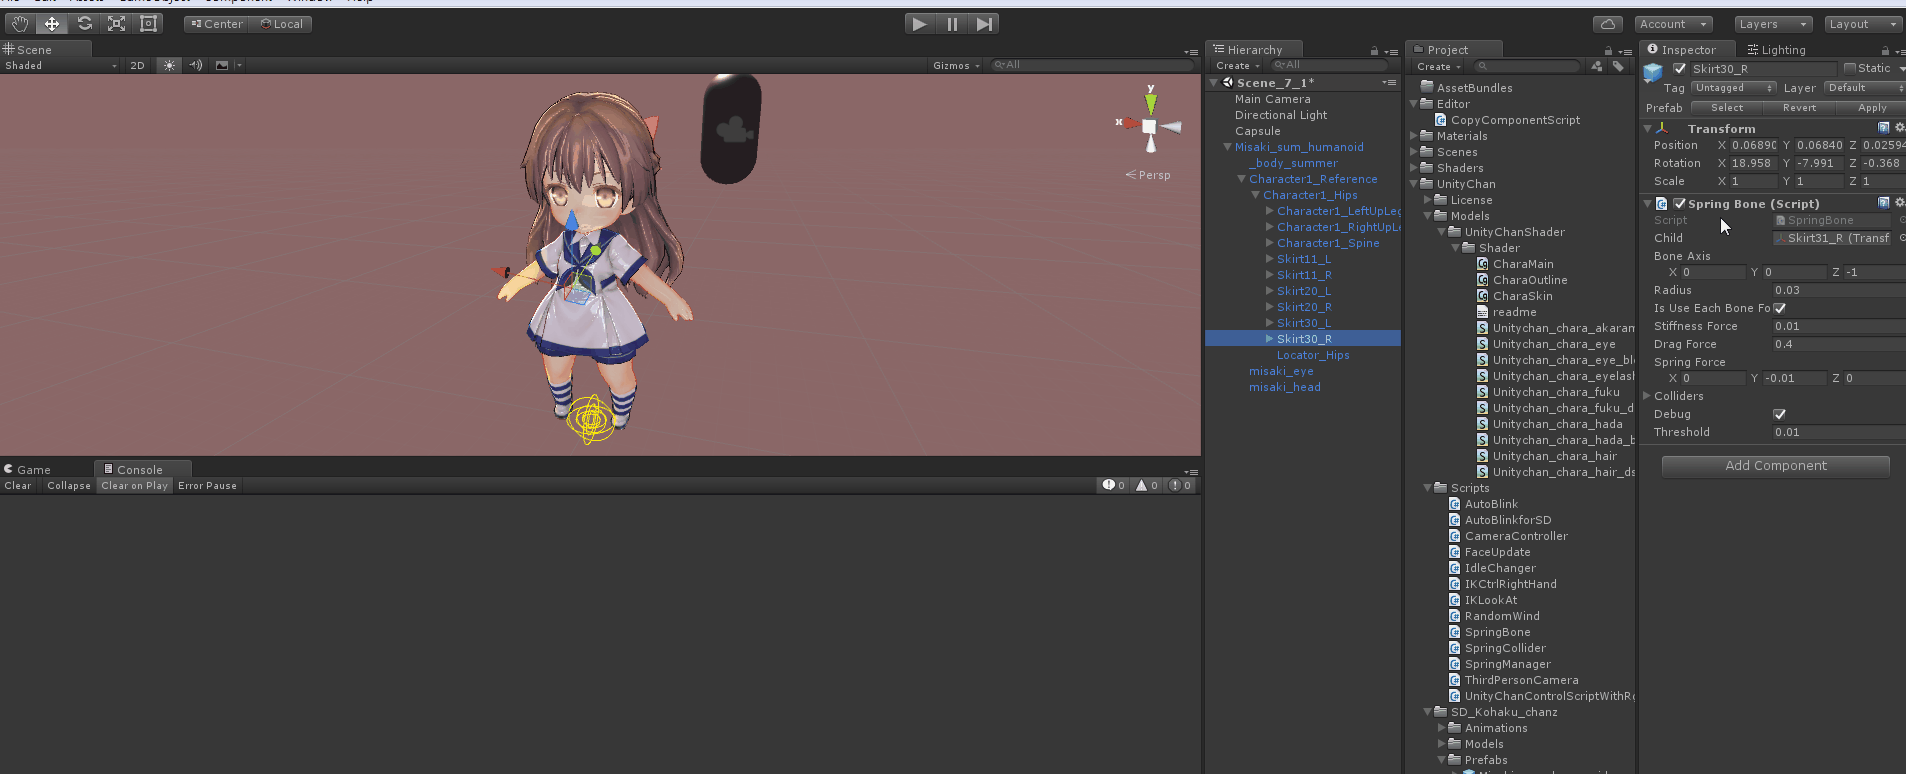Open Spring Bone gear menu

coord(1899,203)
